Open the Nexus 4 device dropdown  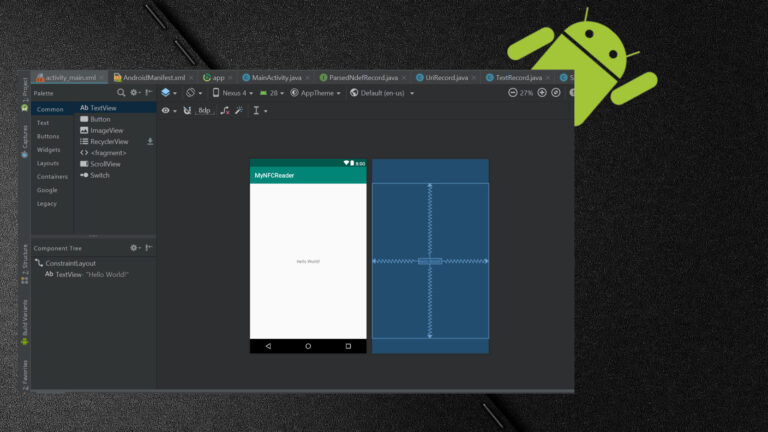[233, 93]
